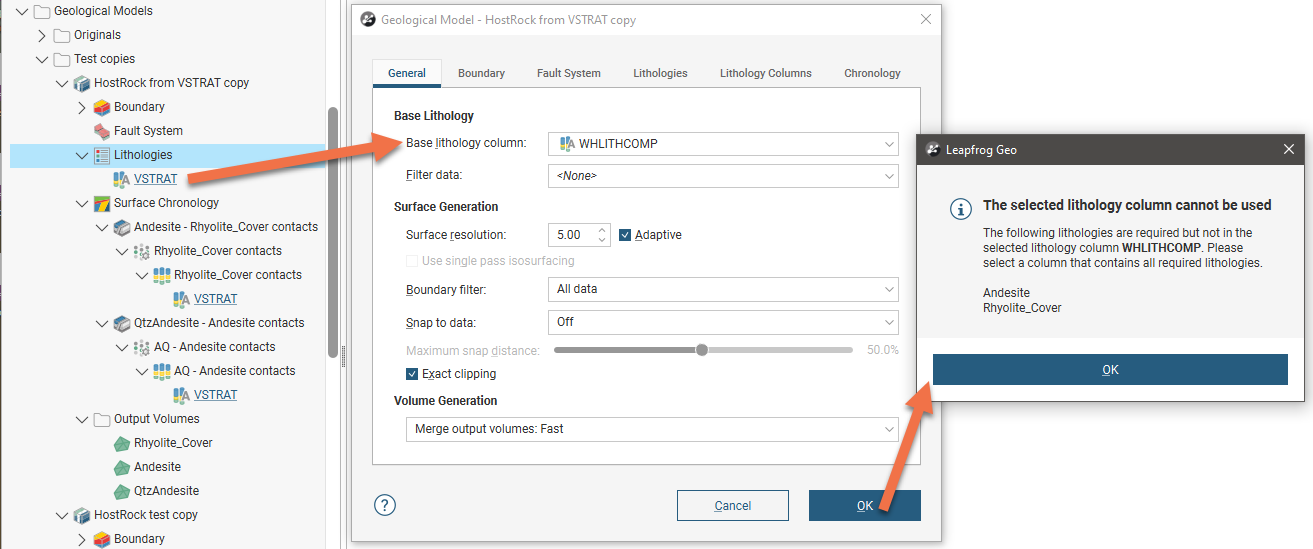The image size is (1313, 549).
Task: Switch to the Fault System tab
Action: point(568,73)
